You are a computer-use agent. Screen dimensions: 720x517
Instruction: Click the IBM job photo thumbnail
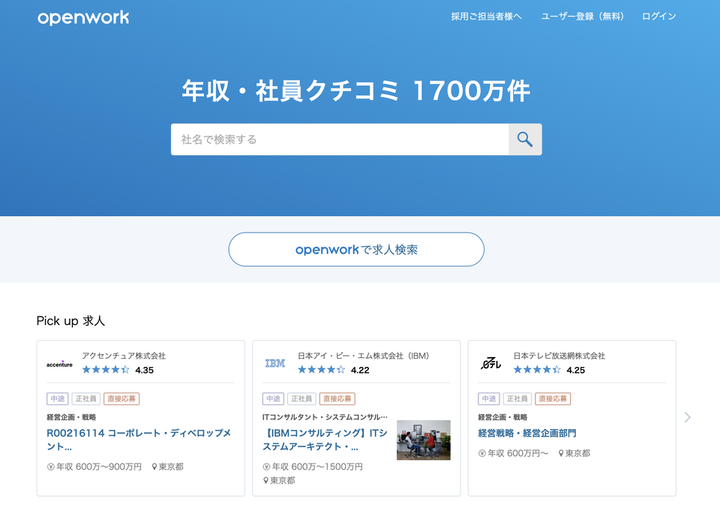423,440
